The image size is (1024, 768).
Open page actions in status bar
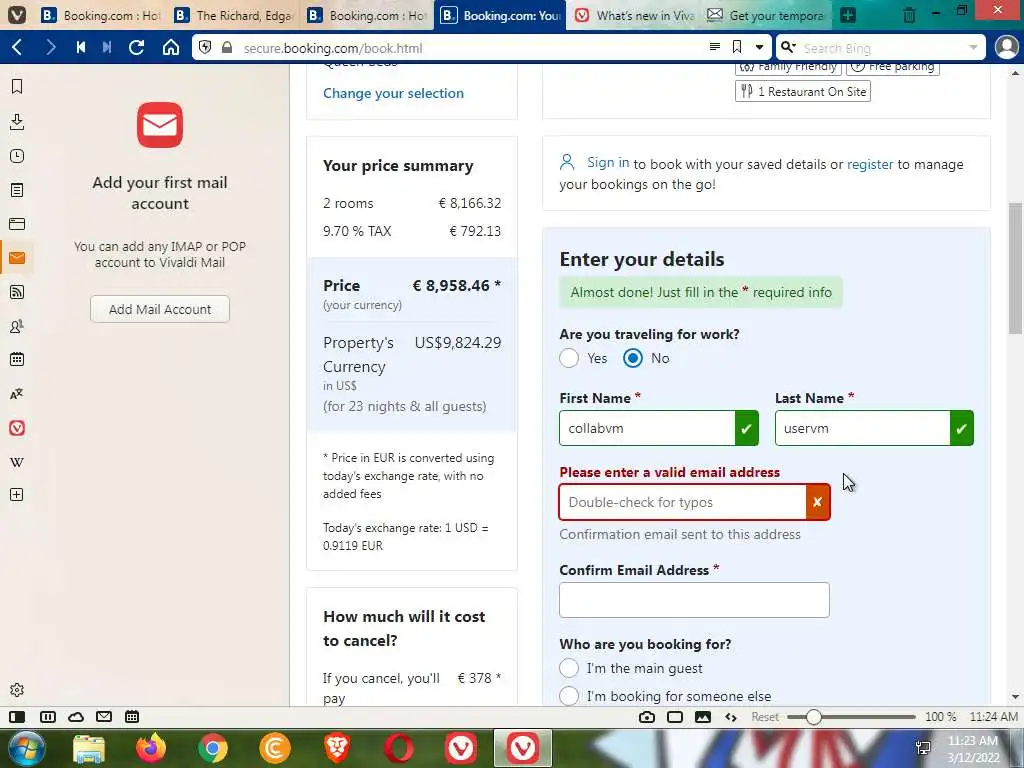731,717
